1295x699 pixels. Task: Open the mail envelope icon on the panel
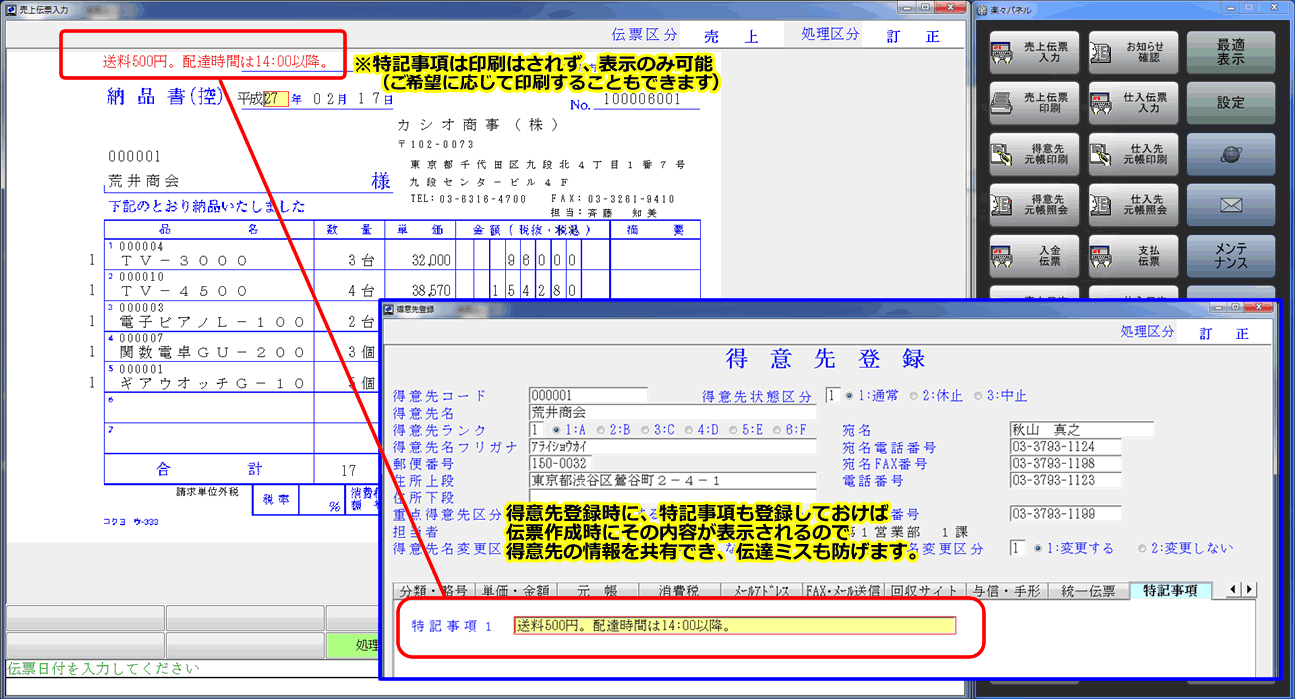coord(1230,204)
